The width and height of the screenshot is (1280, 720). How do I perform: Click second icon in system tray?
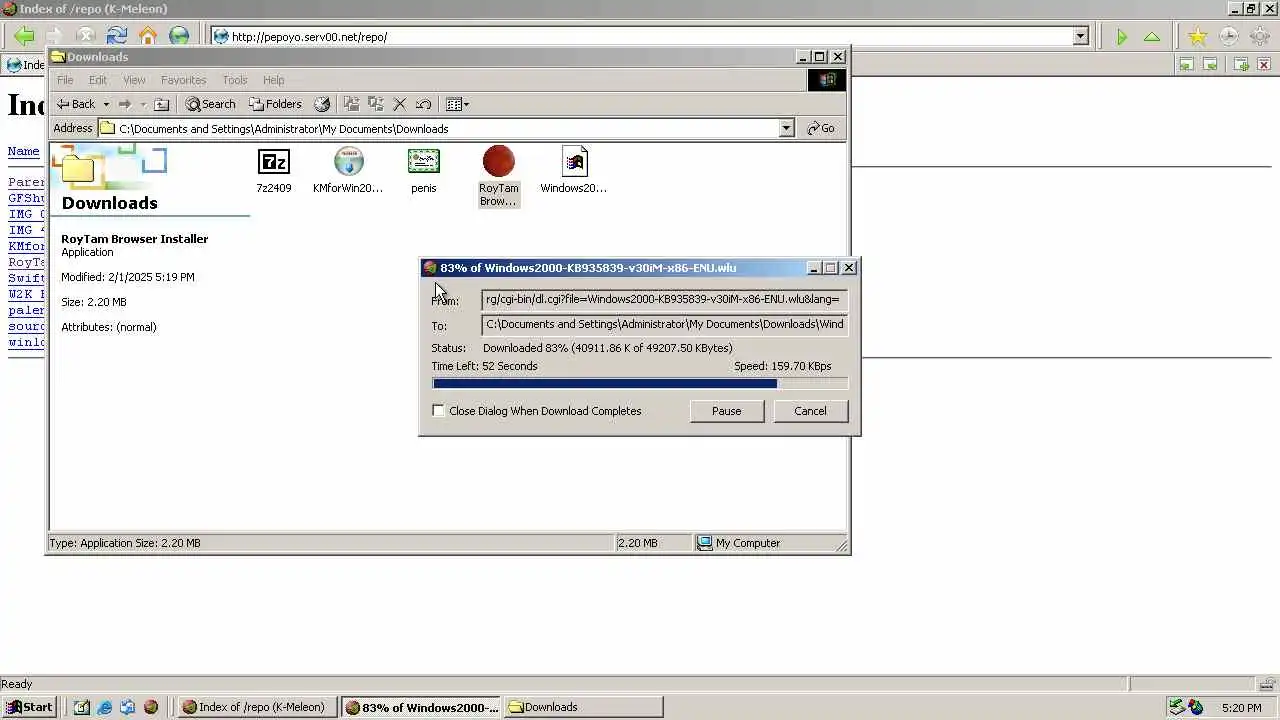(x=1195, y=707)
